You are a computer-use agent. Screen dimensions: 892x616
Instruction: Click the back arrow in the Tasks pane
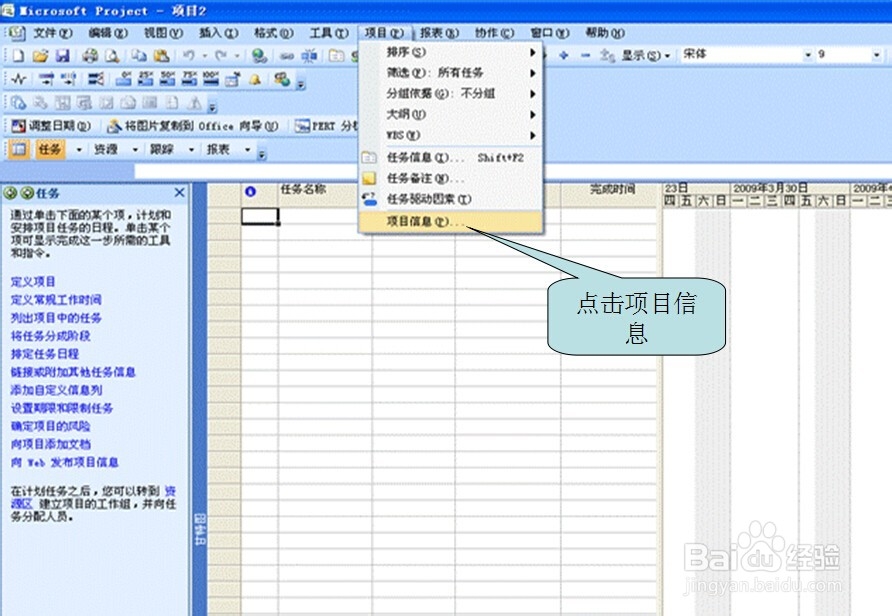click(10, 193)
